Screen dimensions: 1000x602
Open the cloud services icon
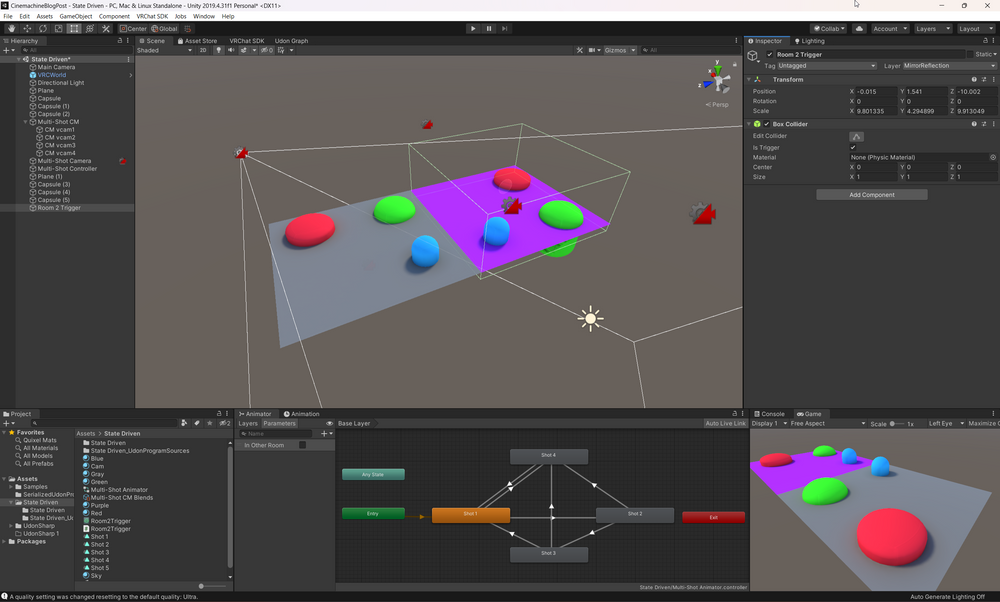click(859, 28)
